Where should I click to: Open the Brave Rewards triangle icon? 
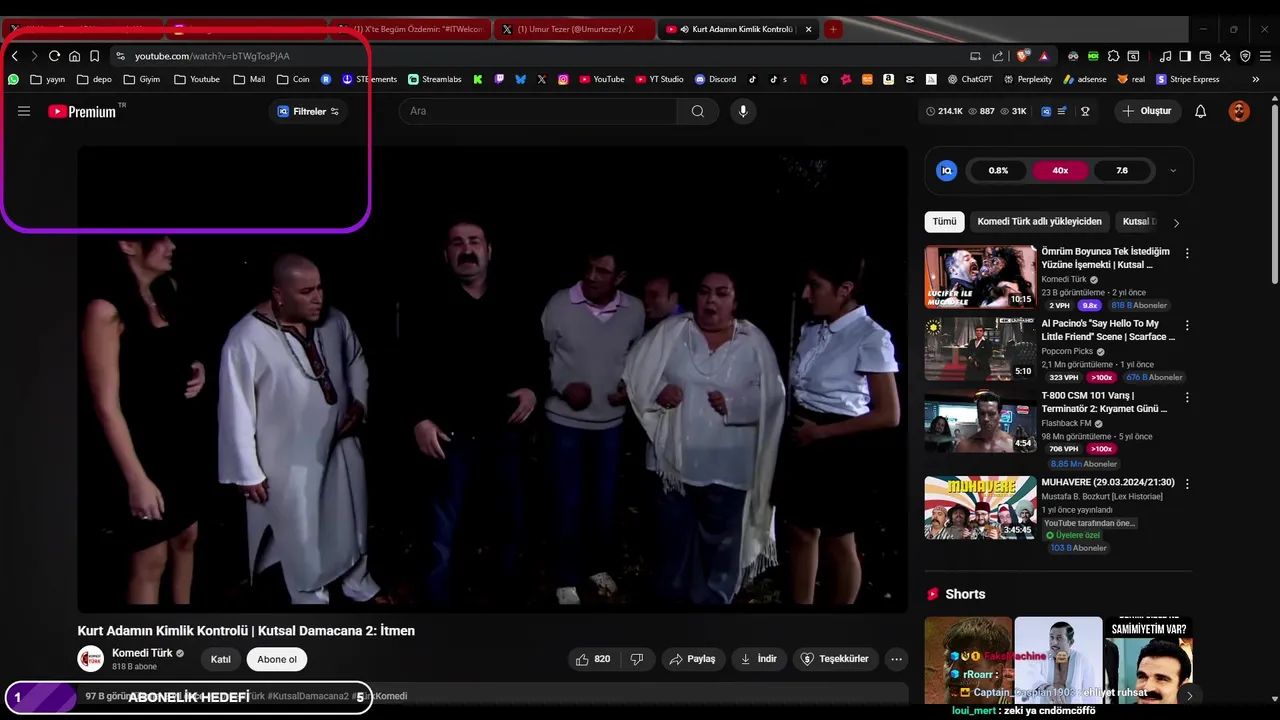1044,56
